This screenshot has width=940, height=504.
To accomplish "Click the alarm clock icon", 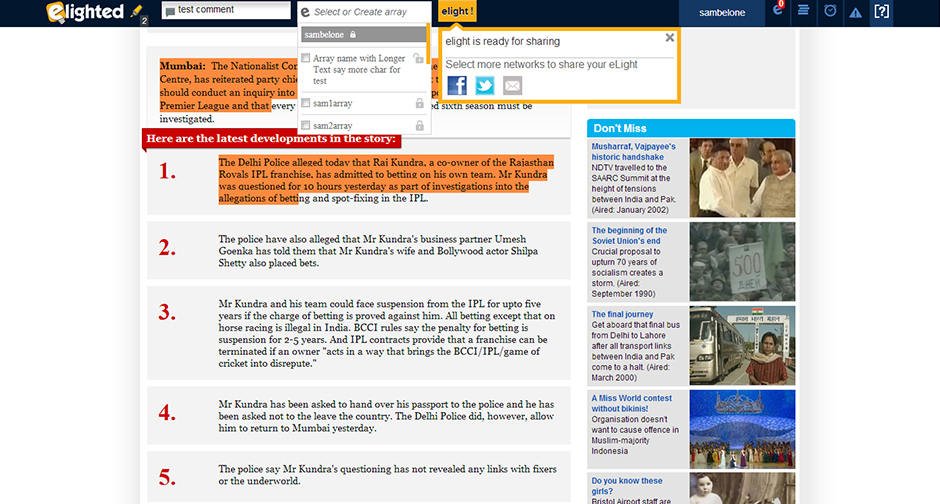I will point(830,10).
